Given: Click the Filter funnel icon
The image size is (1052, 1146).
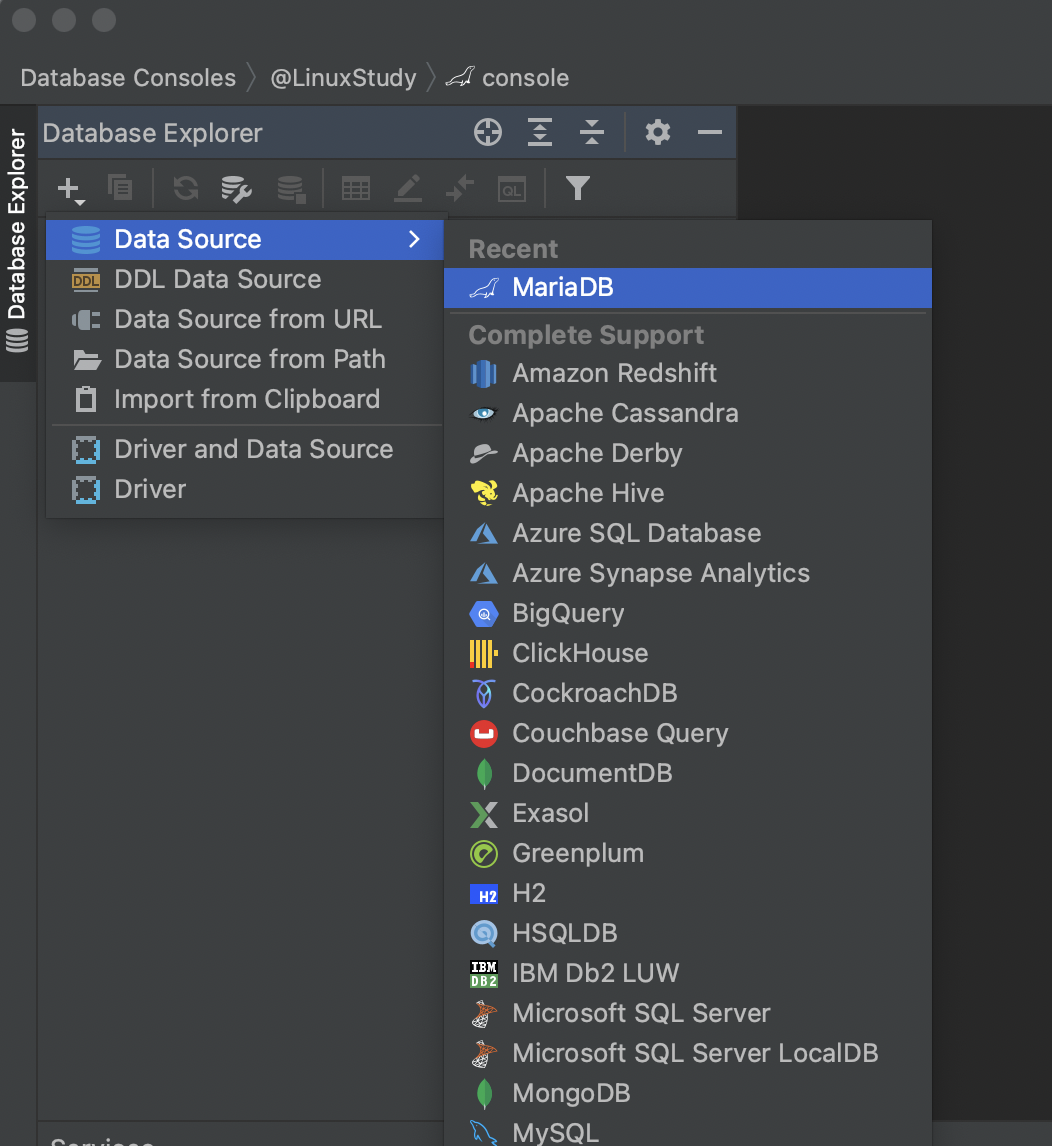Looking at the screenshot, I should click(578, 189).
